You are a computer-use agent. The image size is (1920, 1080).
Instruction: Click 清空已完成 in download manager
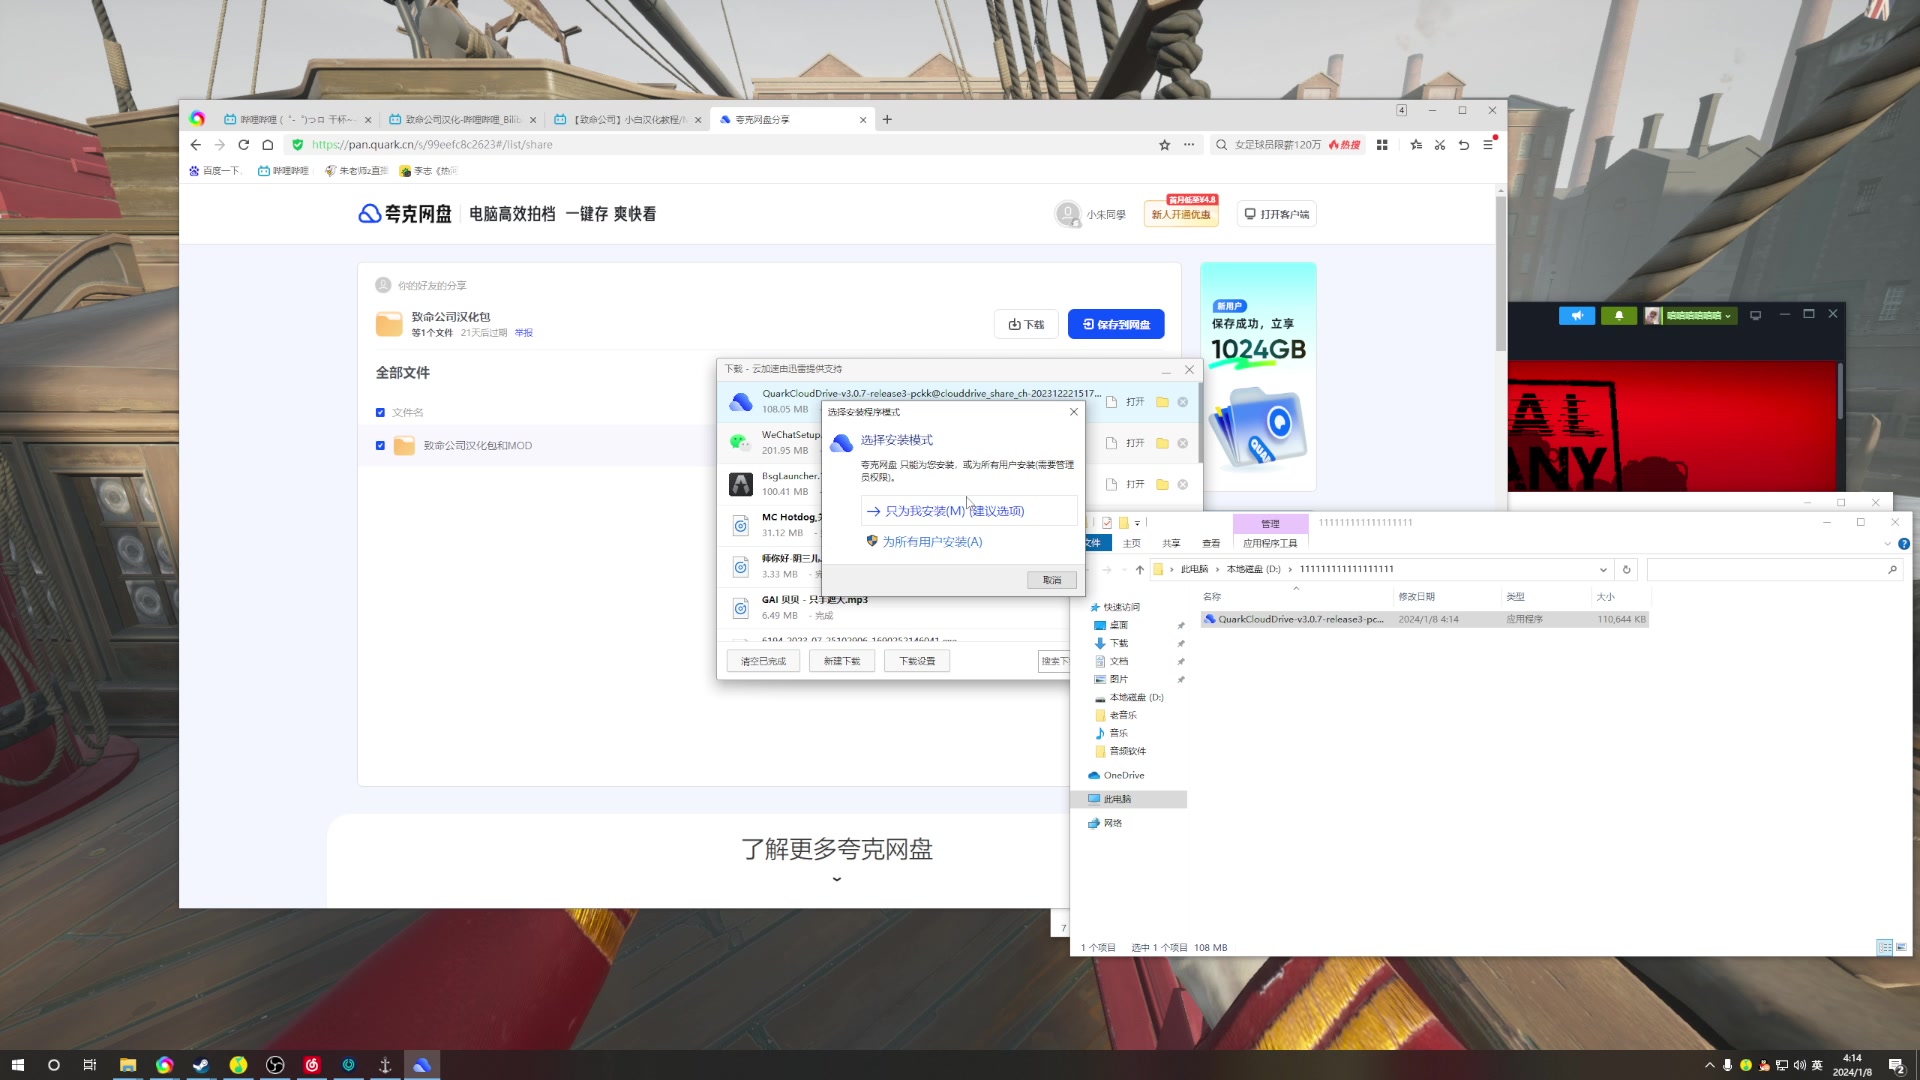pos(763,661)
